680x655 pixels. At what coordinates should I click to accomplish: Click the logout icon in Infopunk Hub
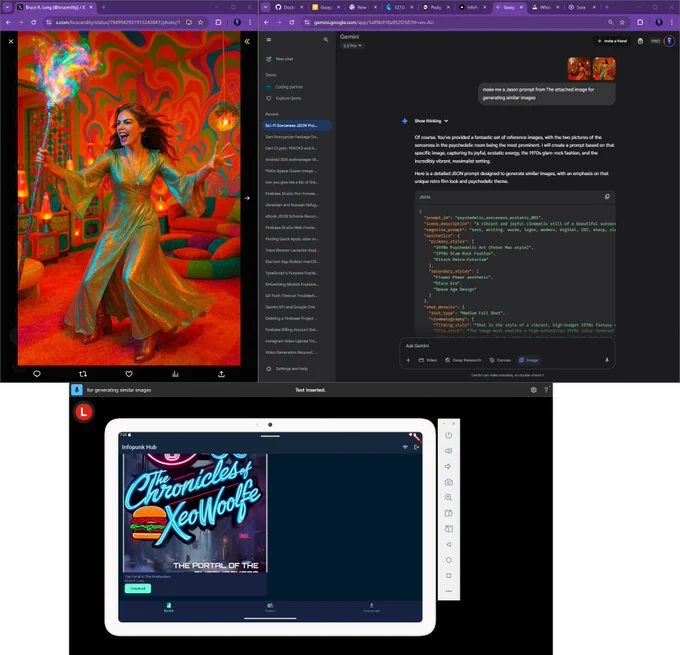[416, 447]
